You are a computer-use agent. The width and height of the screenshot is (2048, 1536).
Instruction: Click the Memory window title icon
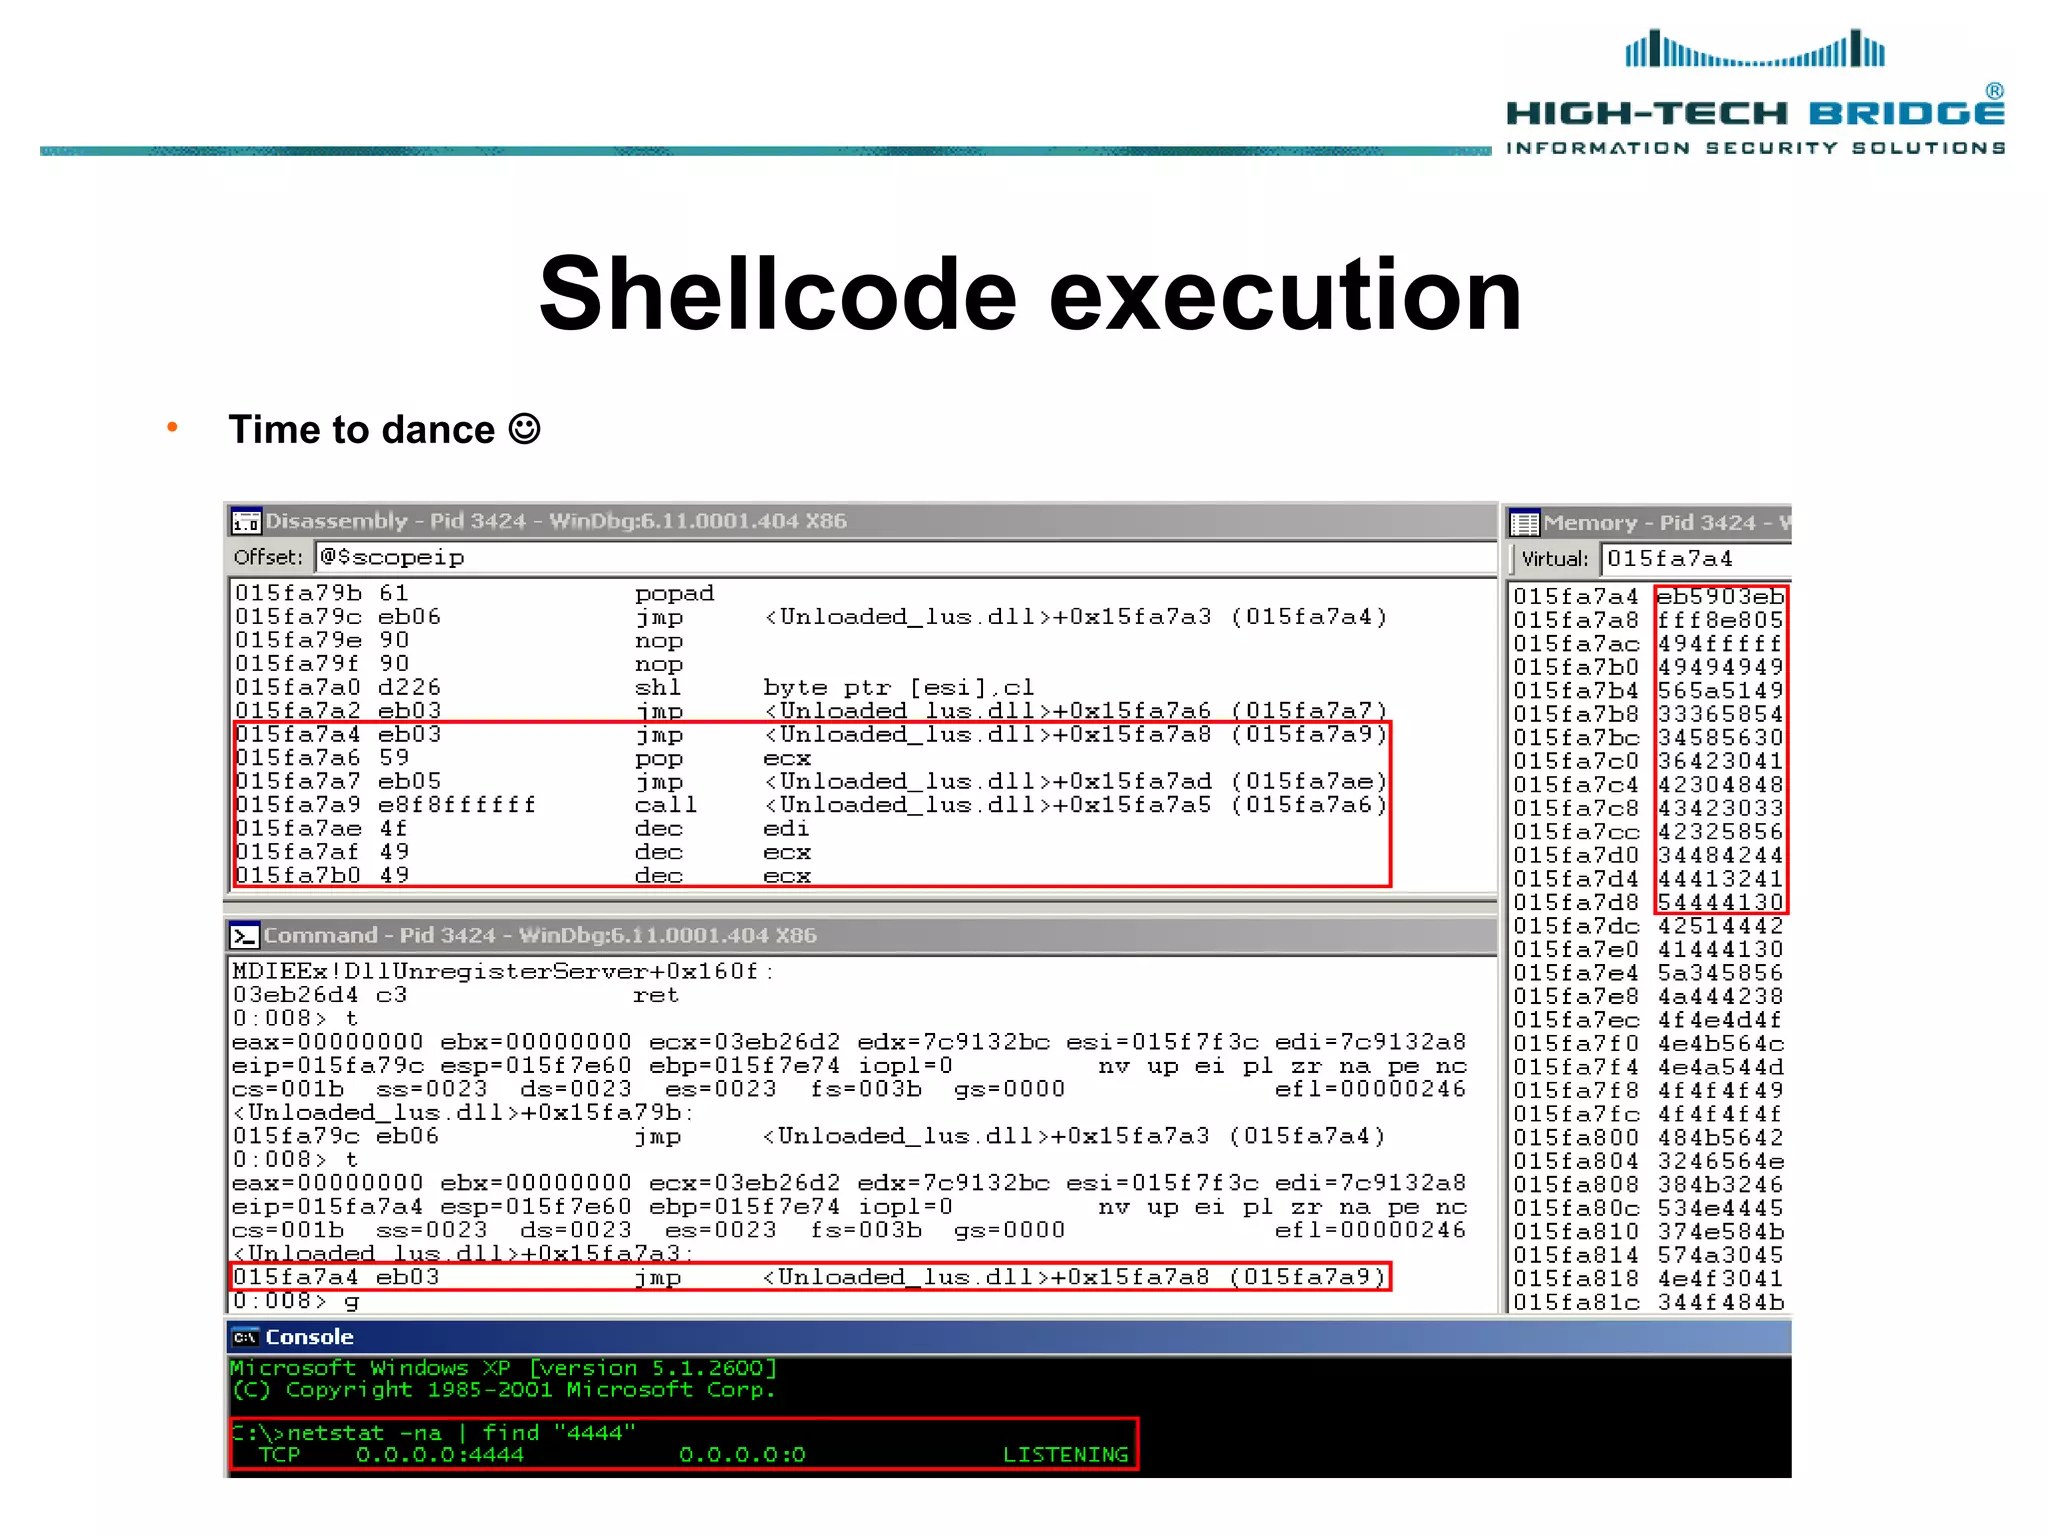click(x=1524, y=523)
